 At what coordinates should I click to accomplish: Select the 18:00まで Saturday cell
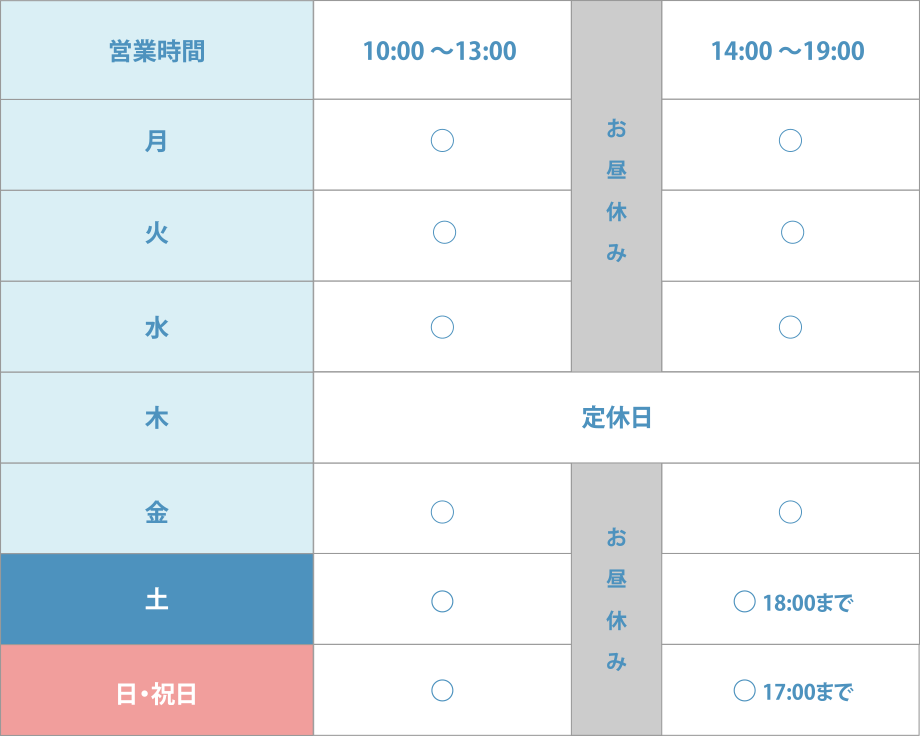click(x=791, y=599)
